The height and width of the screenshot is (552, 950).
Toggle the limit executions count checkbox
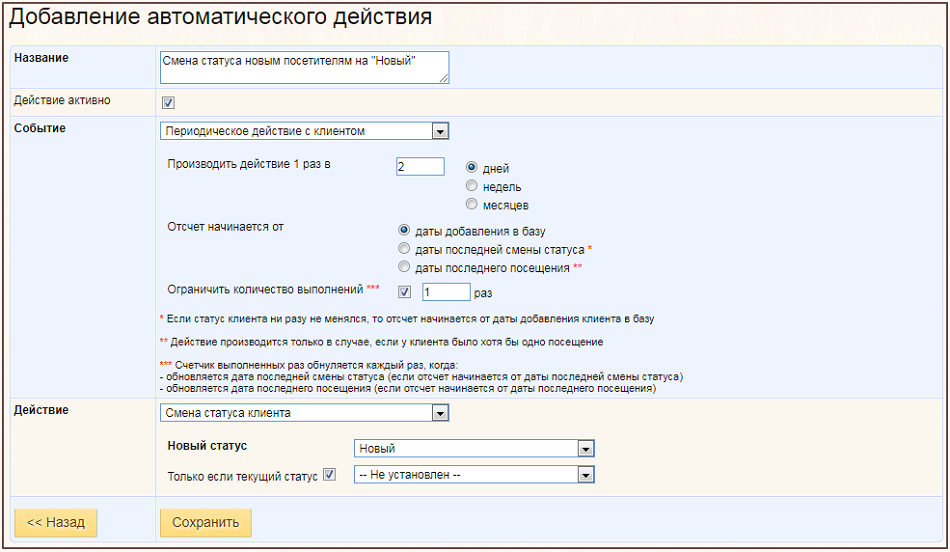pyautogui.click(x=404, y=292)
